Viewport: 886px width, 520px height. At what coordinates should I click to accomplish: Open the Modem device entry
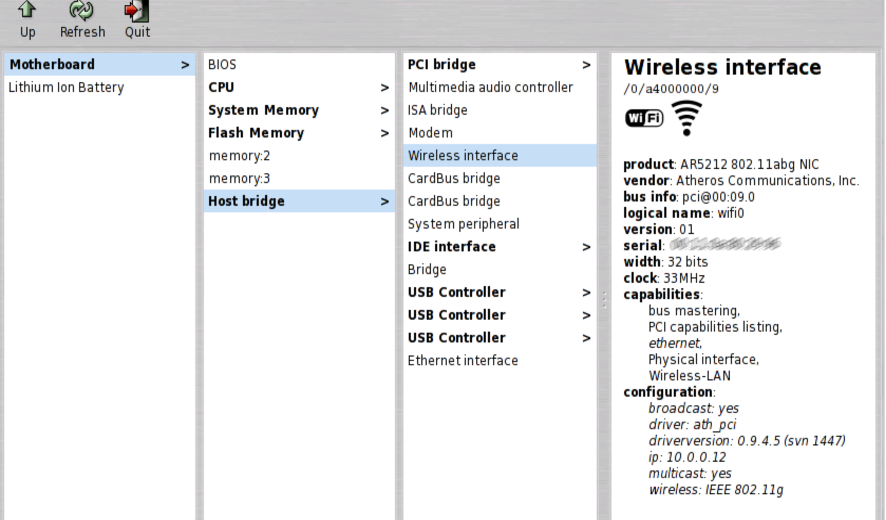pyautogui.click(x=430, y=133)
